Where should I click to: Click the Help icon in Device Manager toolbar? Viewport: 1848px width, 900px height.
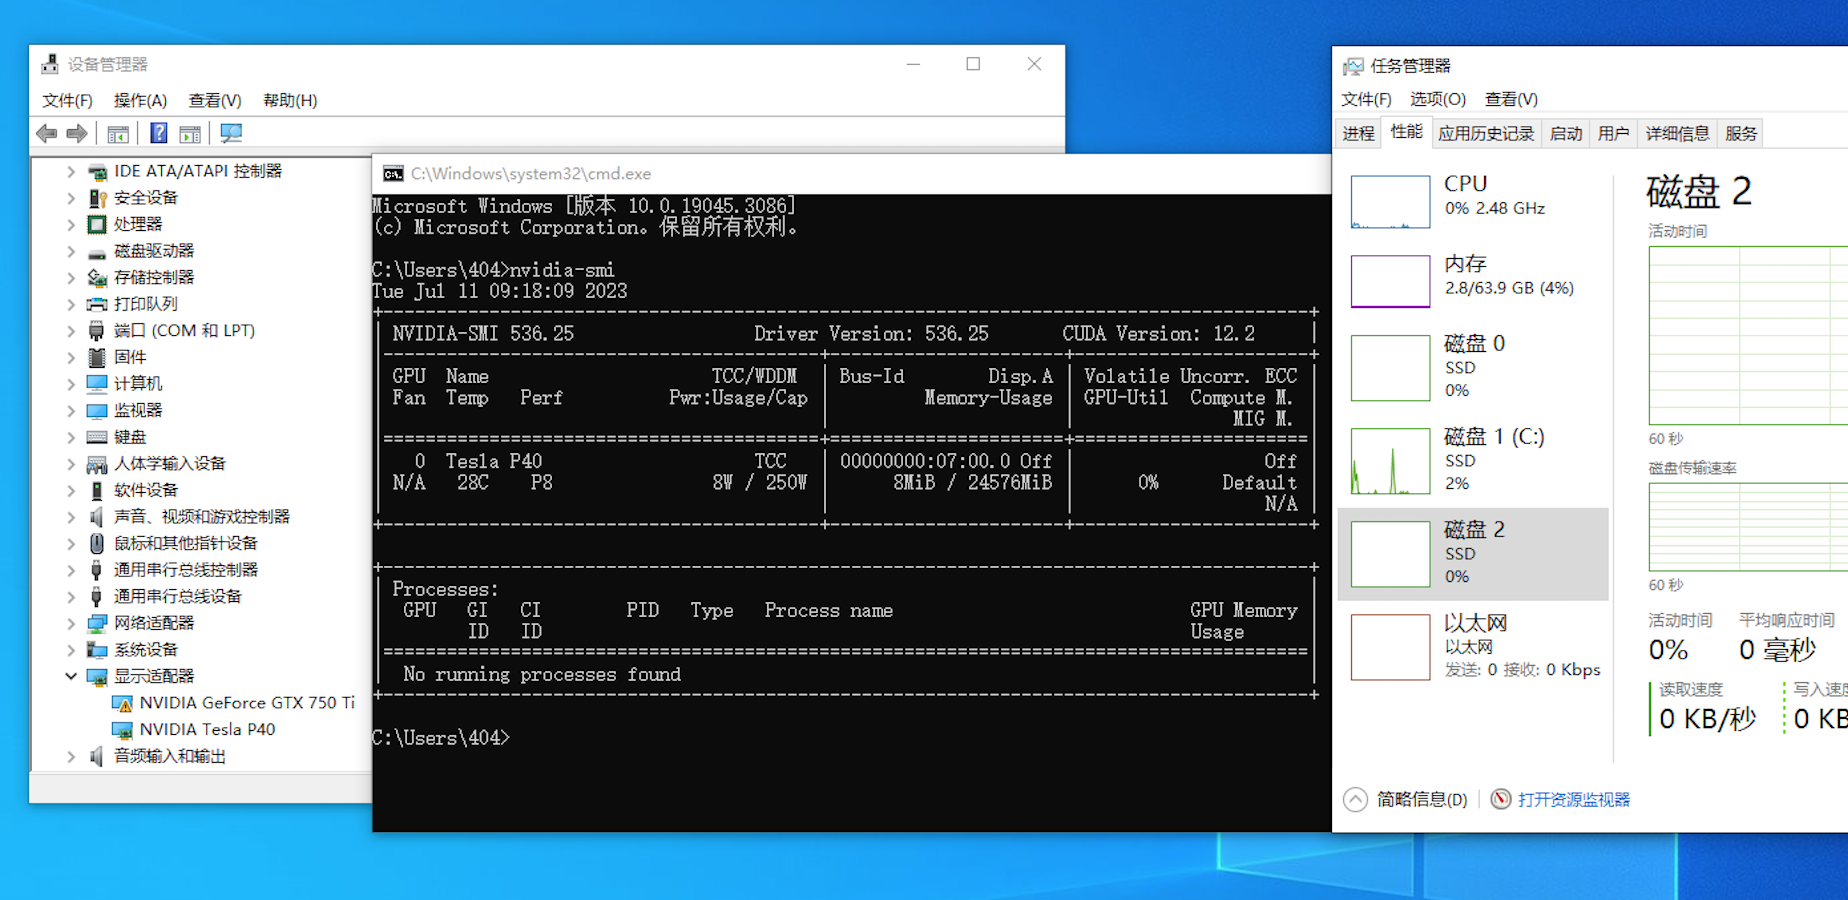pyautogui.click(x=158, y=133)
